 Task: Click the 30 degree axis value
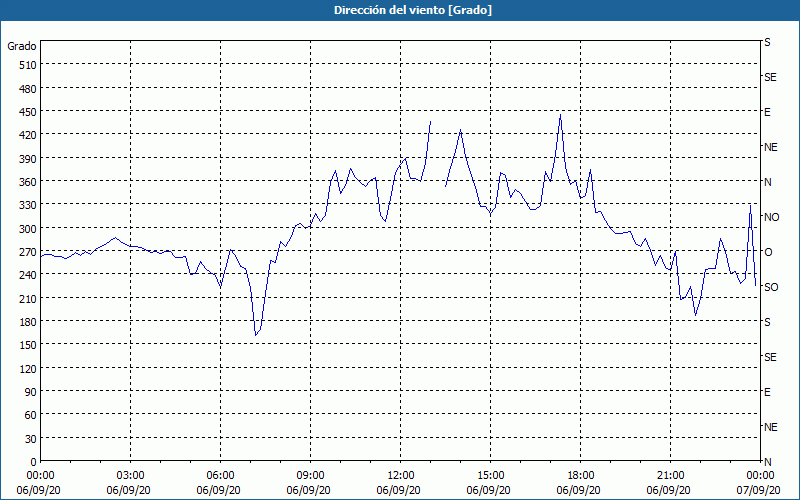pyautogui.click(x=31, y=439)
